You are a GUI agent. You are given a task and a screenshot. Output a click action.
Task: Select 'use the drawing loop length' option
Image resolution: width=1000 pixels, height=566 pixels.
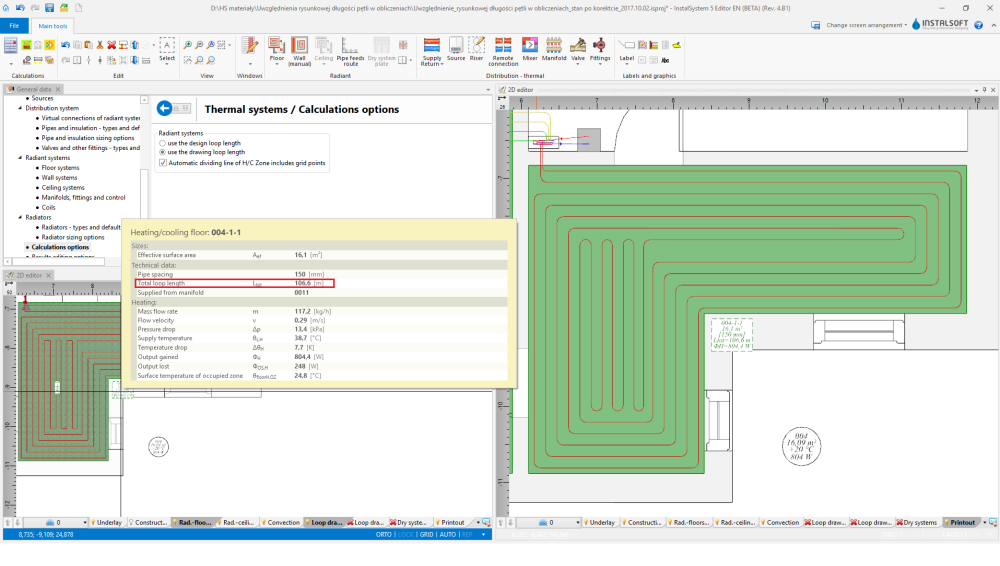click(163, 152)
